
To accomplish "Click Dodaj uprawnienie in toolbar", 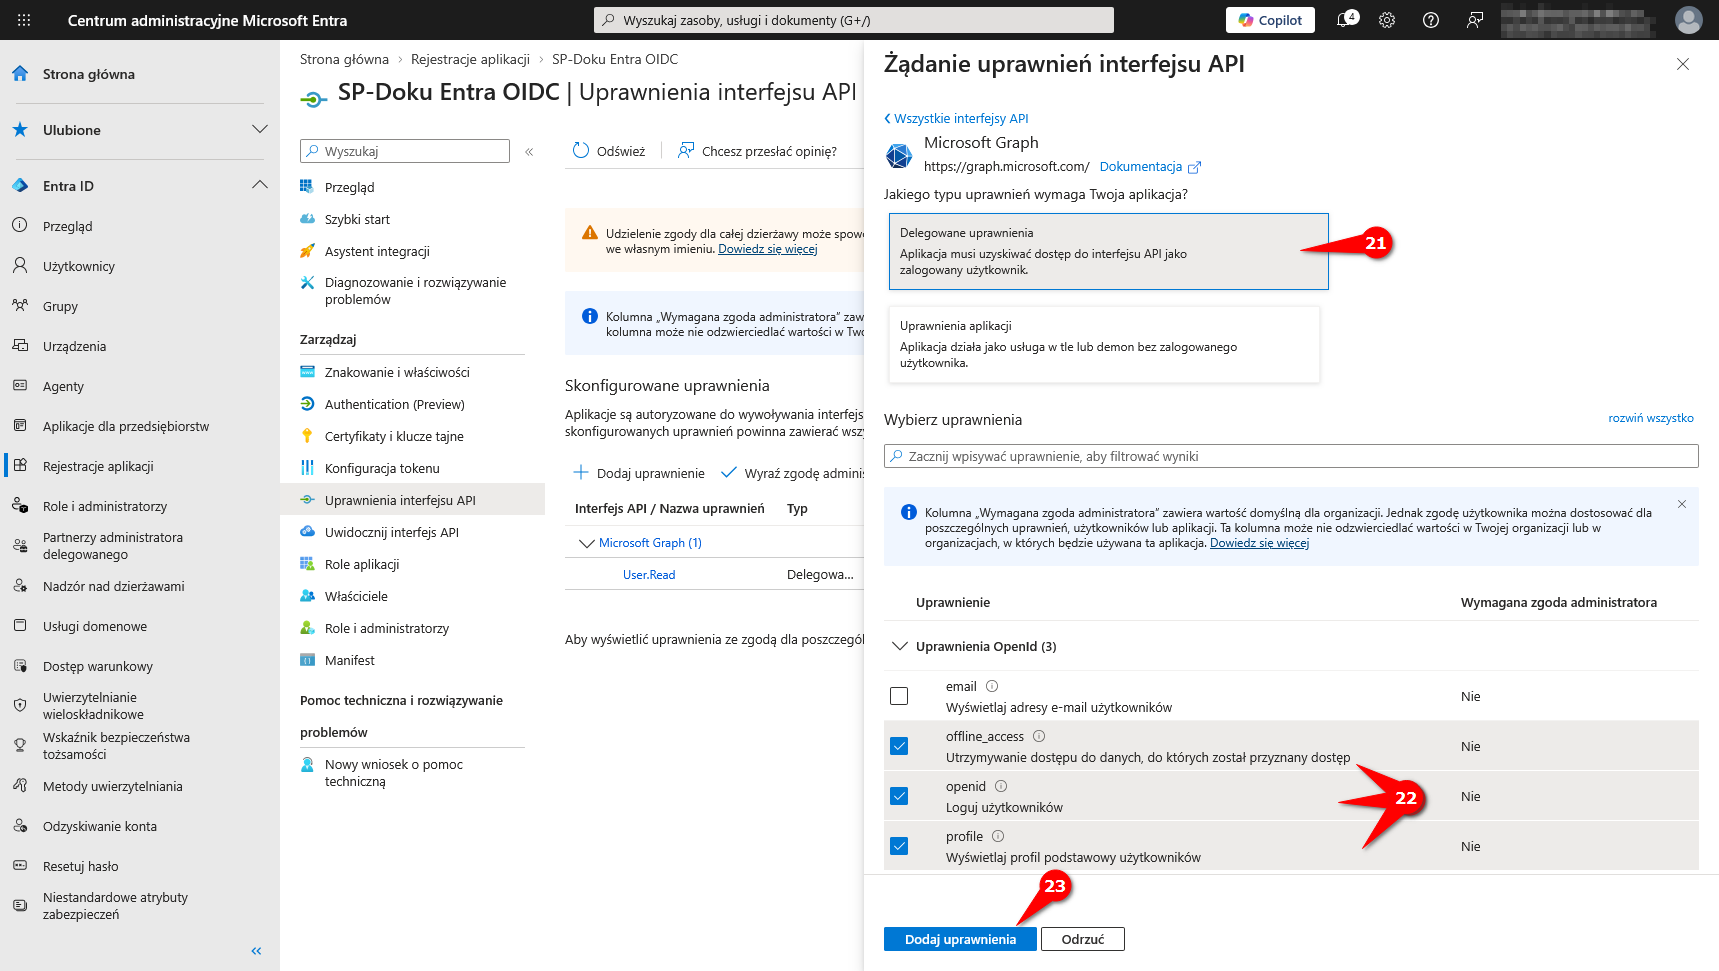I will click(639, 473).
